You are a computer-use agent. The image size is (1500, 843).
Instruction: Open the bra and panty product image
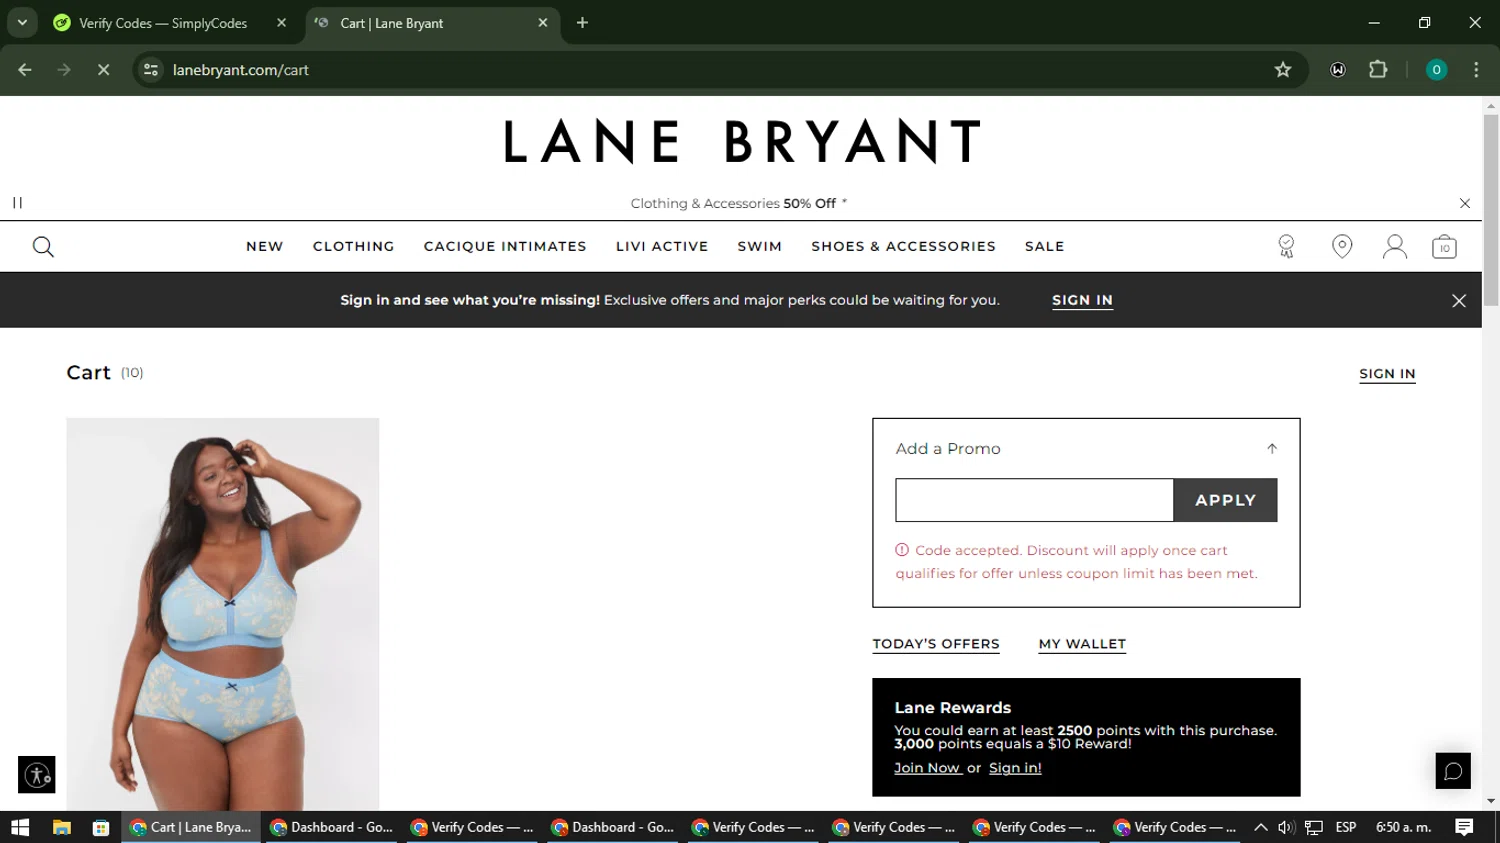tap(223, 614)
